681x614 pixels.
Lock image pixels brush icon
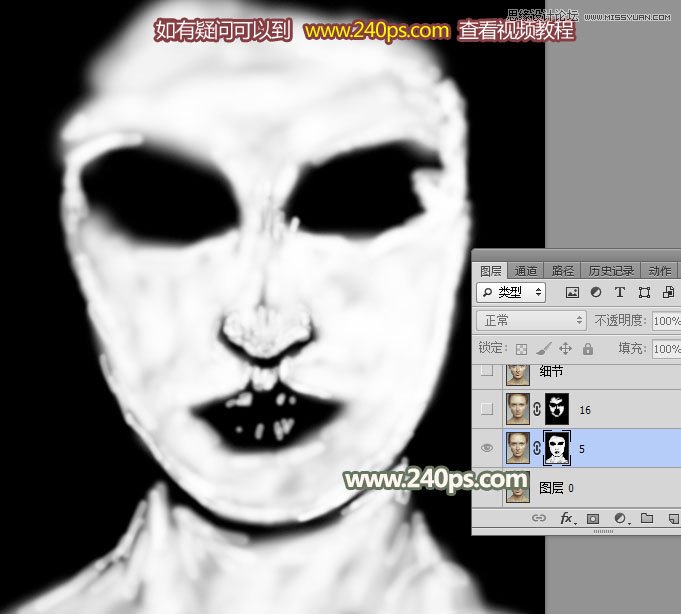pyautogui.click(x=543, y=348)
